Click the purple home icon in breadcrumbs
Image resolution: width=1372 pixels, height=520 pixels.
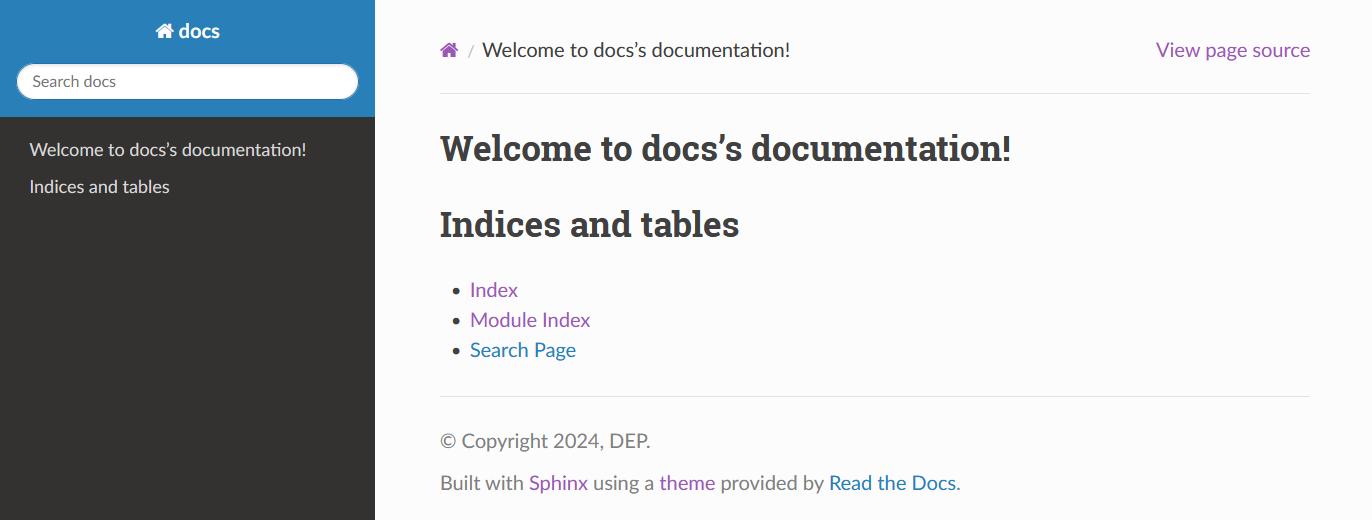449,50
